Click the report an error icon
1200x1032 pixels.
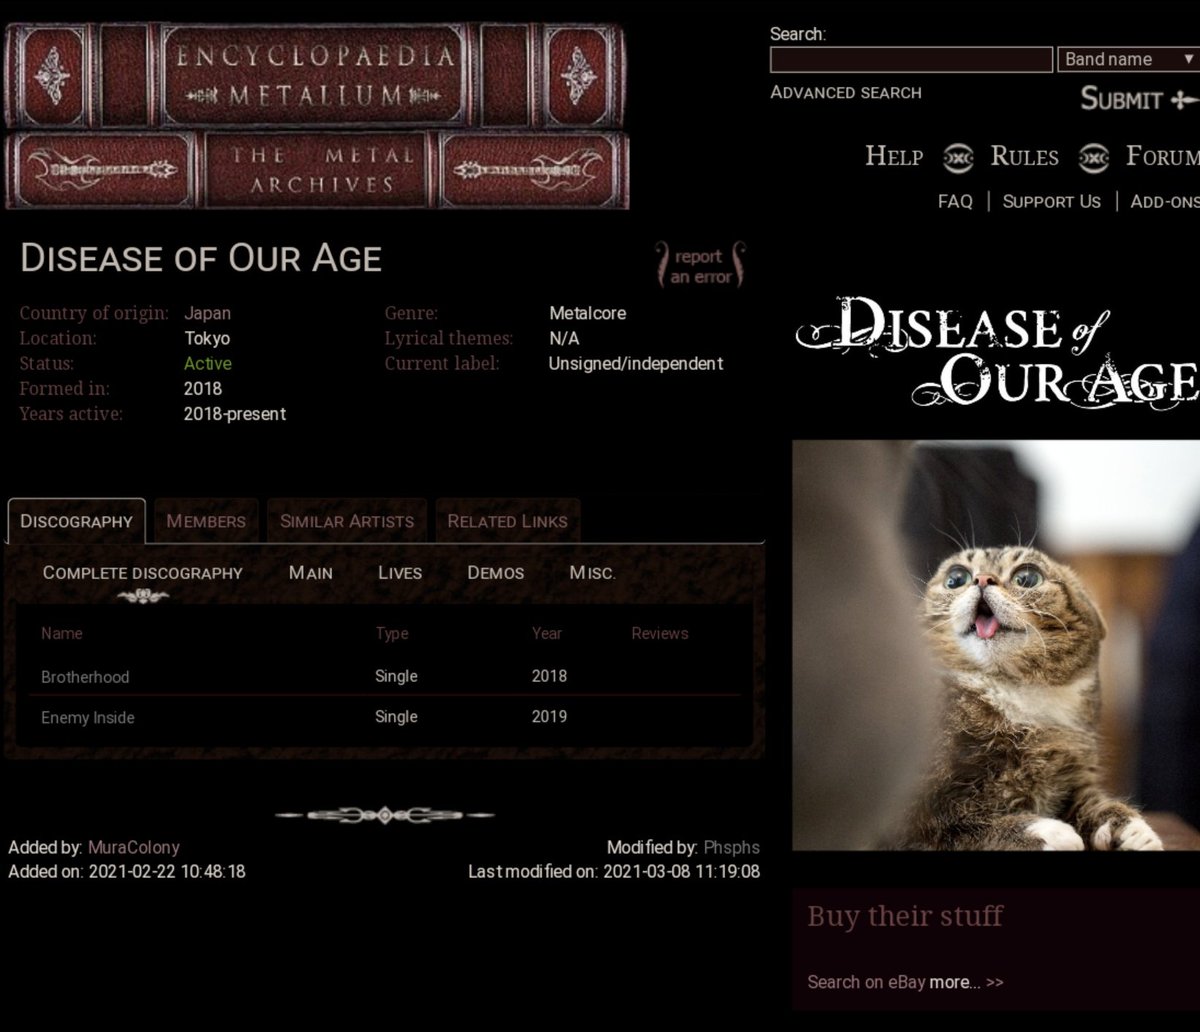[700, 266]
